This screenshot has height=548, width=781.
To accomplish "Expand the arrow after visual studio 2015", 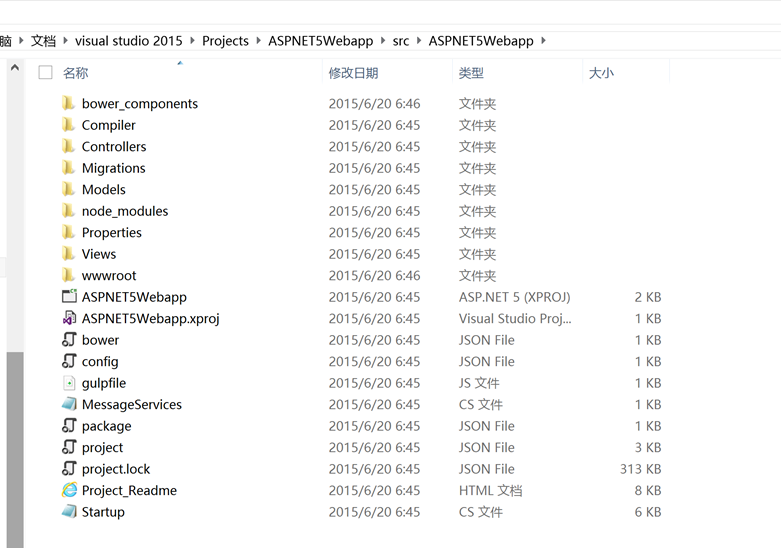I will tap(192, 40).
